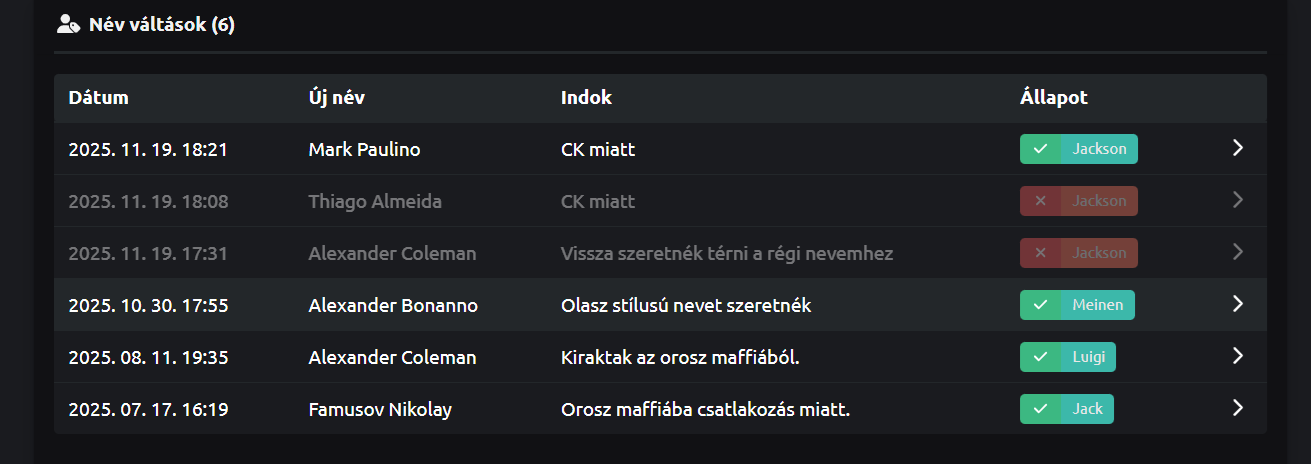Click the Luigi approver badge

pyautogui.click(x=1088, y=357)
